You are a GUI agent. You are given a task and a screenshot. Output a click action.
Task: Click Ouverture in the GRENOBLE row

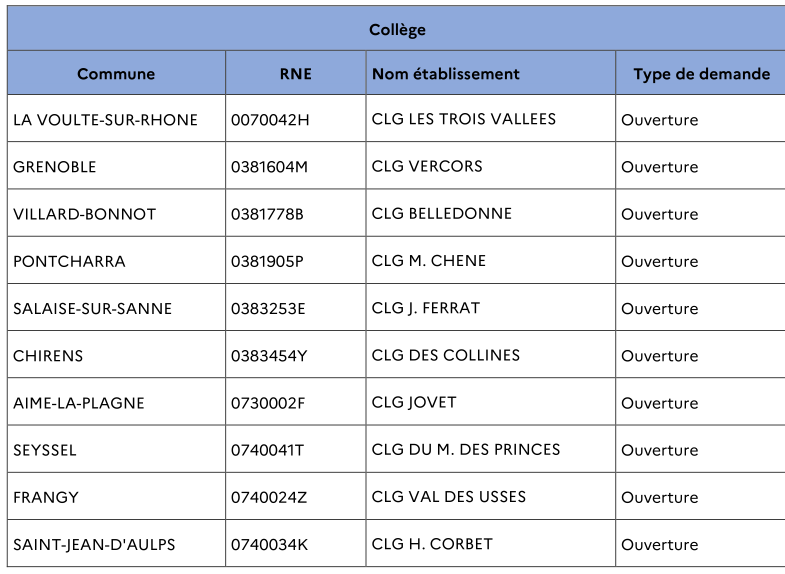coord(659,167)
